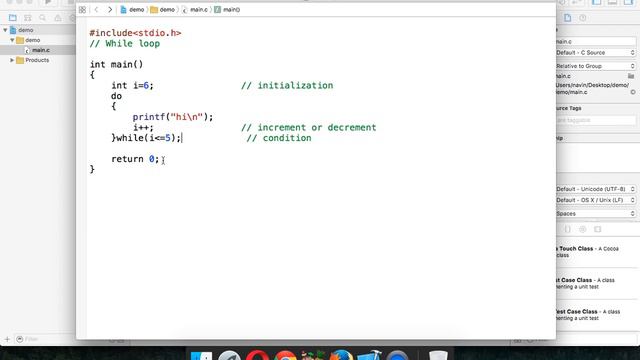Click the i++ increment line
Viewport: 640px width, 360px height.
pyautogui.click(x=143, y=127)
